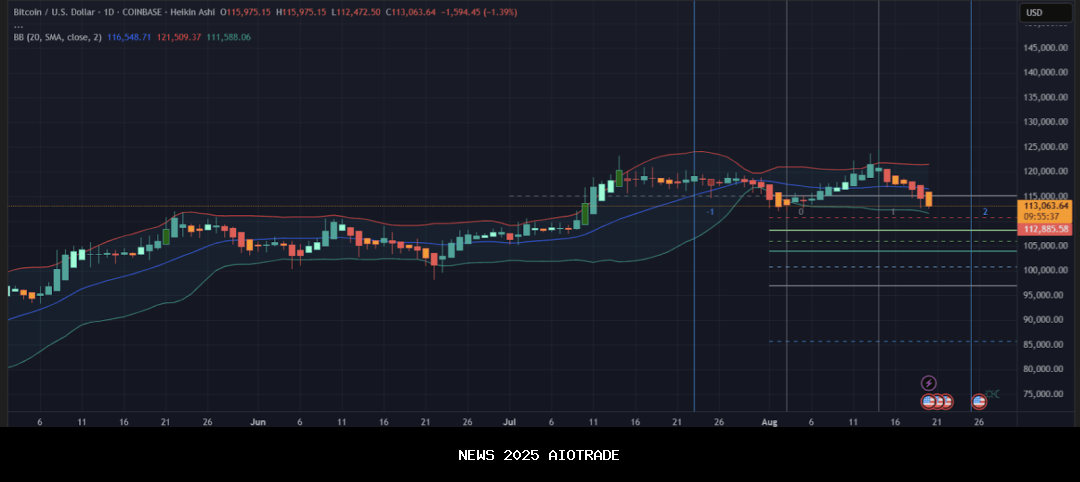Click the green sun and moon icon
This screenshot has width=1080, height=482.
tap(992, 392)
